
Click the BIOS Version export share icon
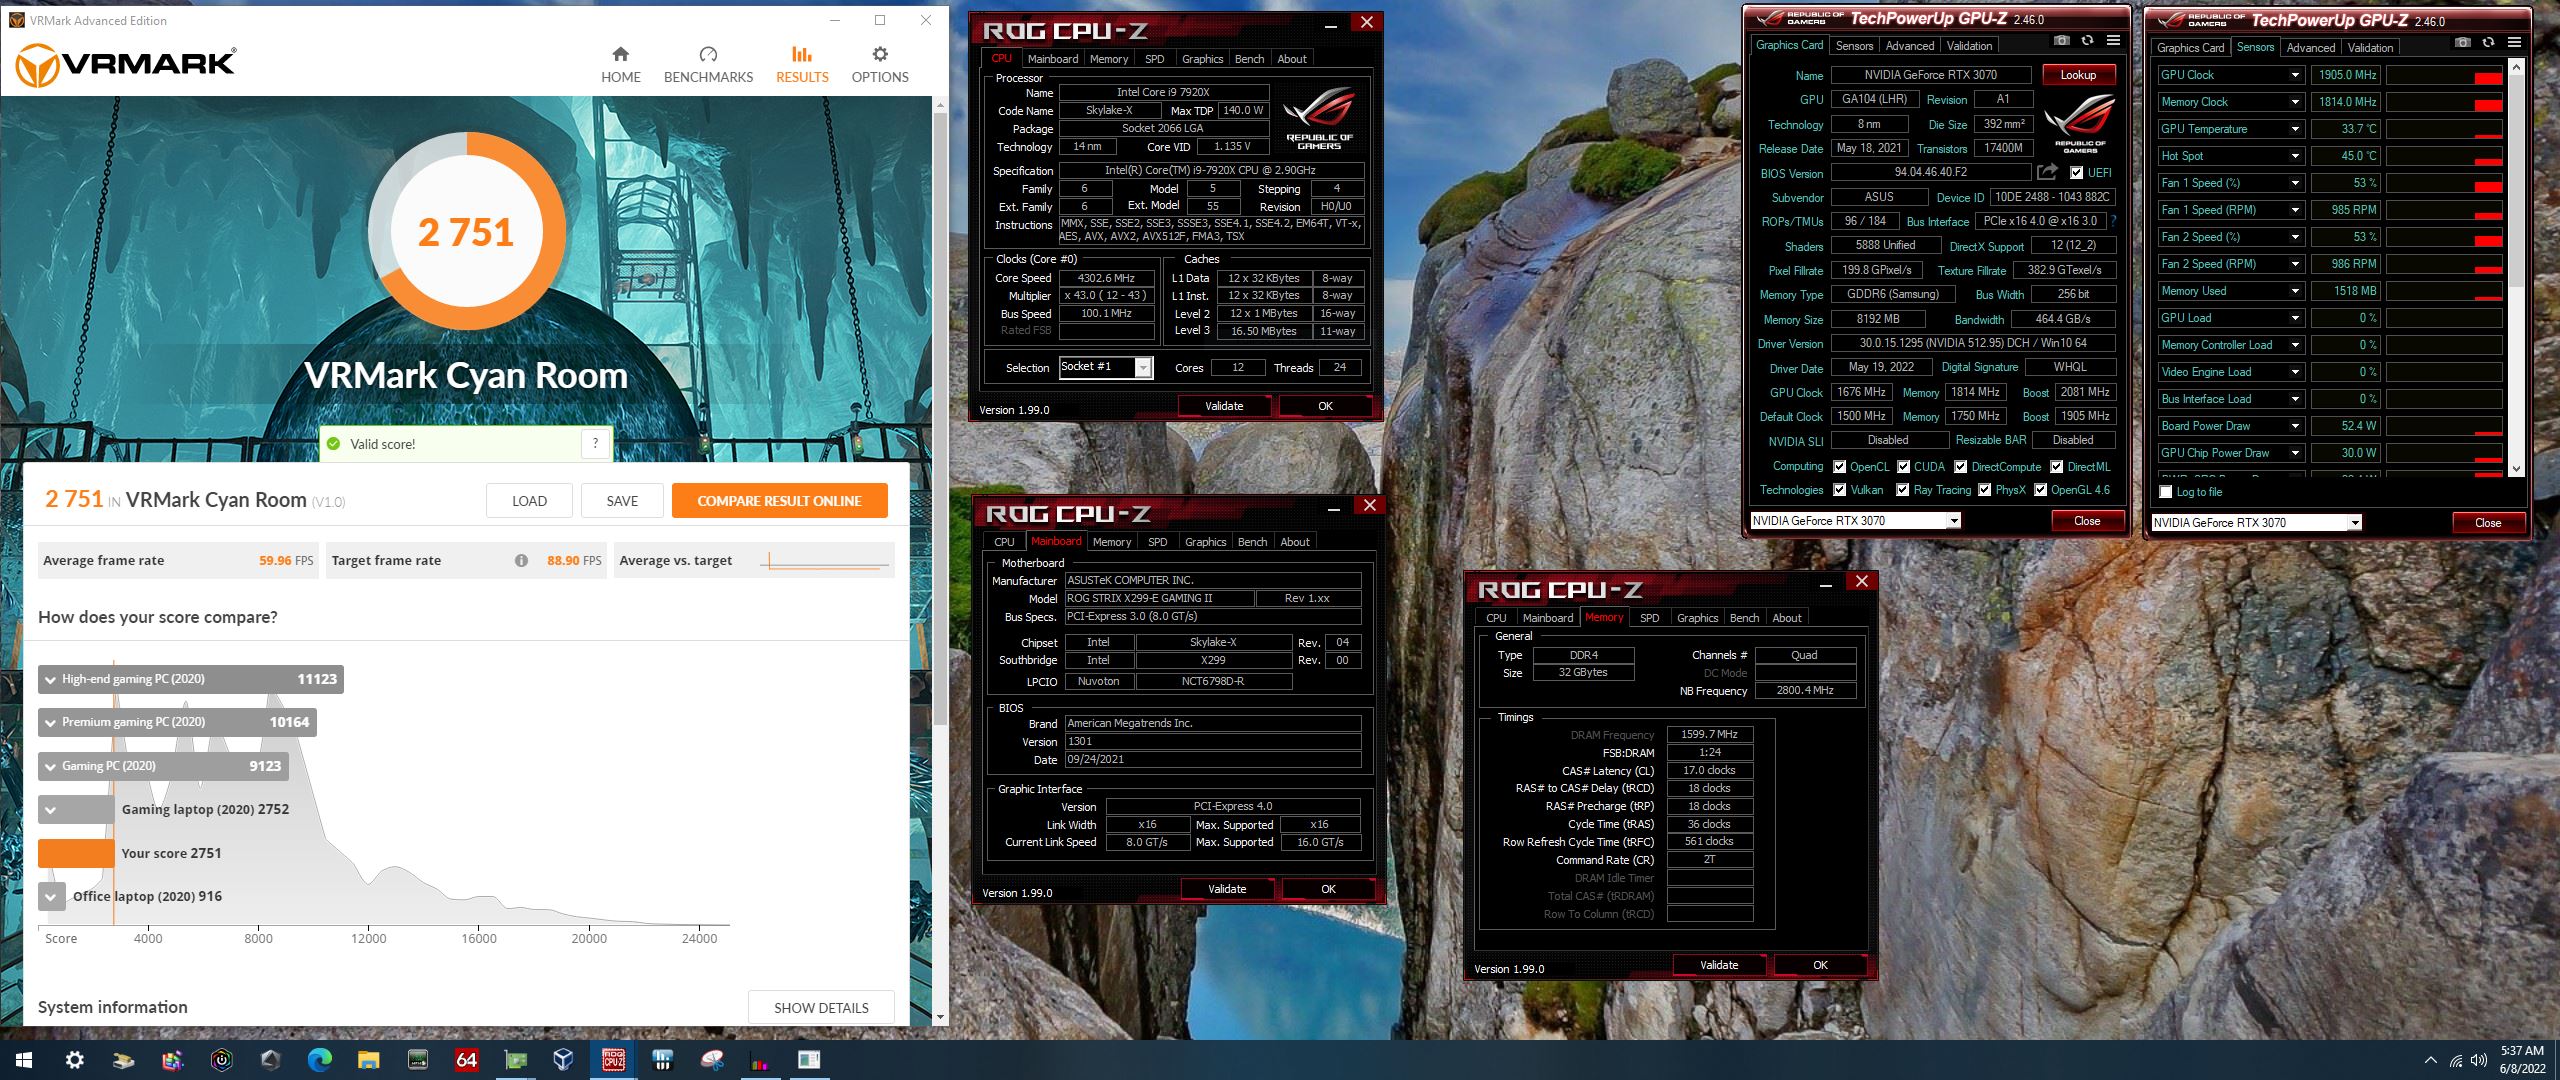click(2047, 172)
